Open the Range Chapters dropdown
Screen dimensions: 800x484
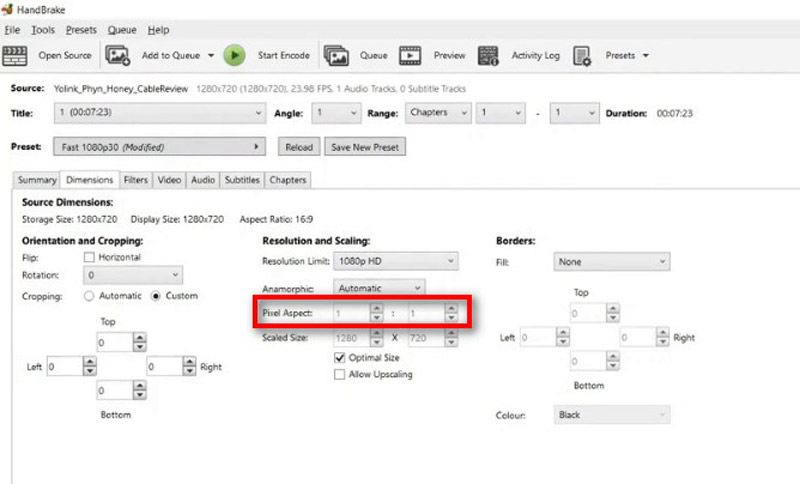coord(438,113)
